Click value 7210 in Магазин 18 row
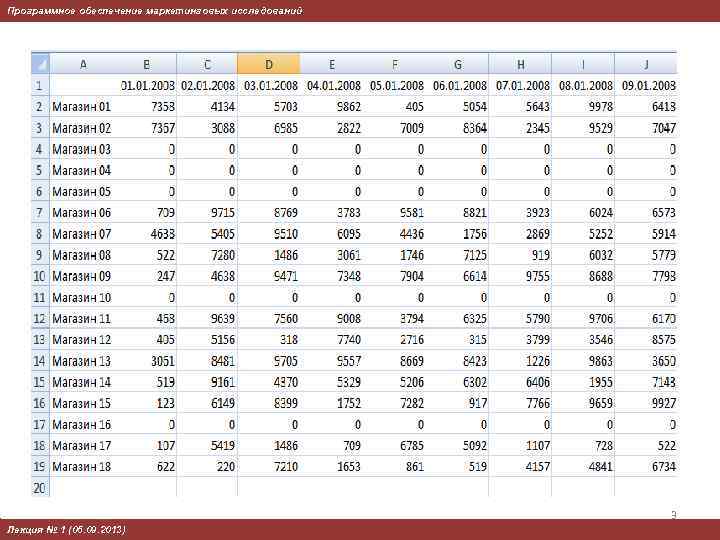This screenshot has height=540, width=720. pyautogui.click(x=286, y=467)
